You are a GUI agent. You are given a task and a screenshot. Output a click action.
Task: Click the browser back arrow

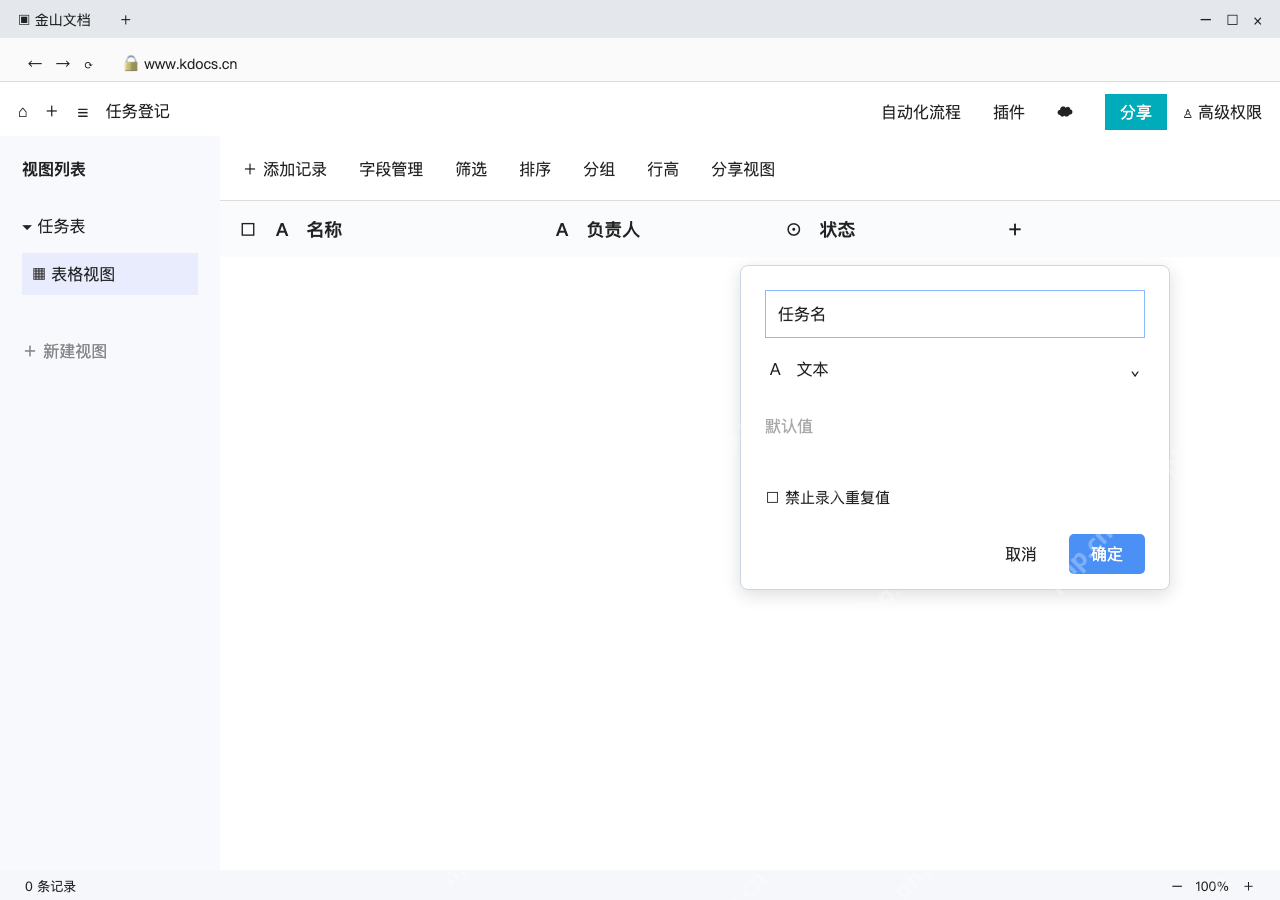(x=35, y=64)
